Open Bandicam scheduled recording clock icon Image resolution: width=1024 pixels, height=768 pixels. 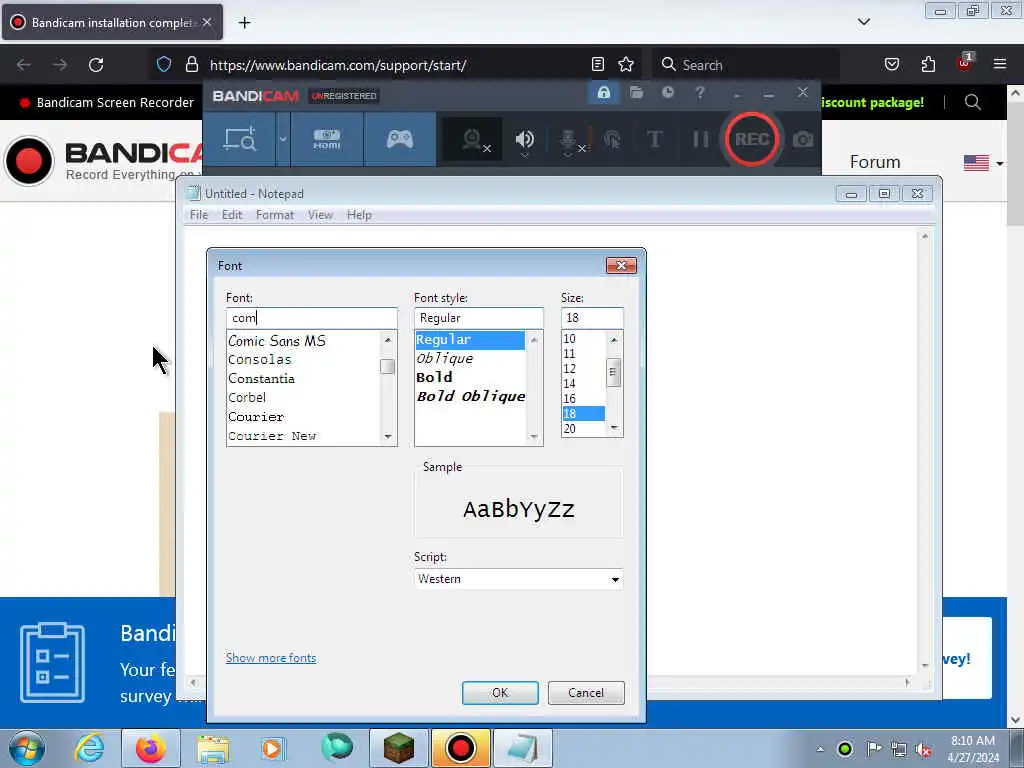pyautogui.click(x=667, y=93)
